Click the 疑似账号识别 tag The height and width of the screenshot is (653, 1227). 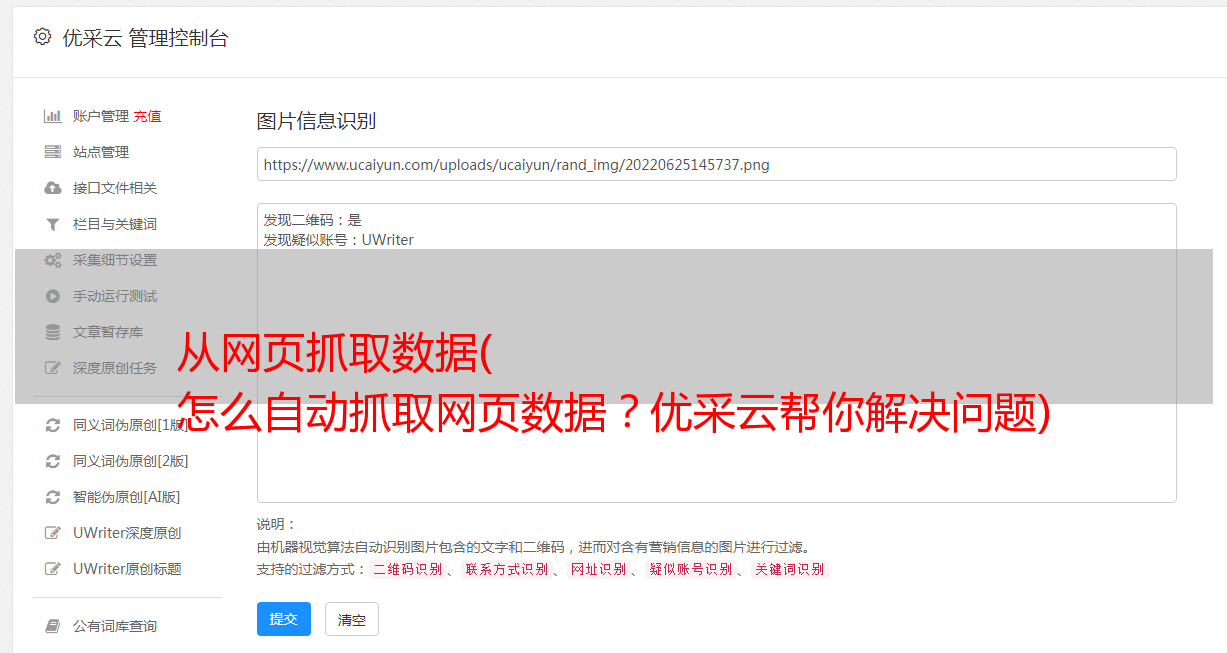pyautogui.click(x=690, y=569)
